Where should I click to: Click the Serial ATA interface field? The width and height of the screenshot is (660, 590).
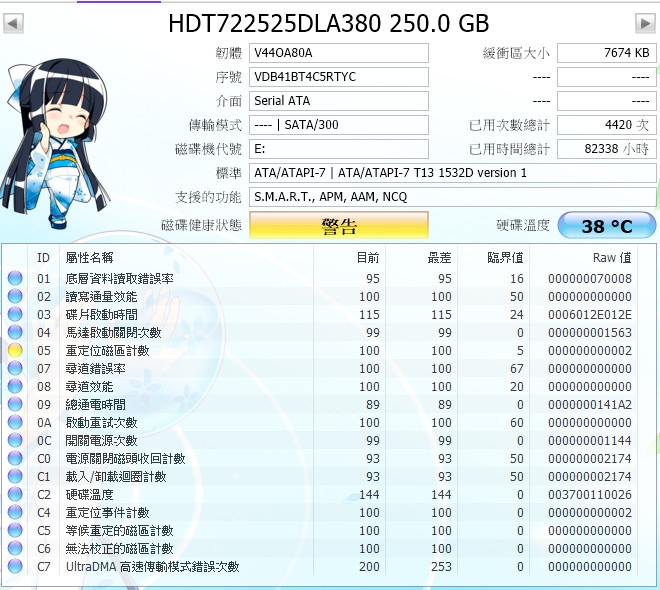click(339, 101)
